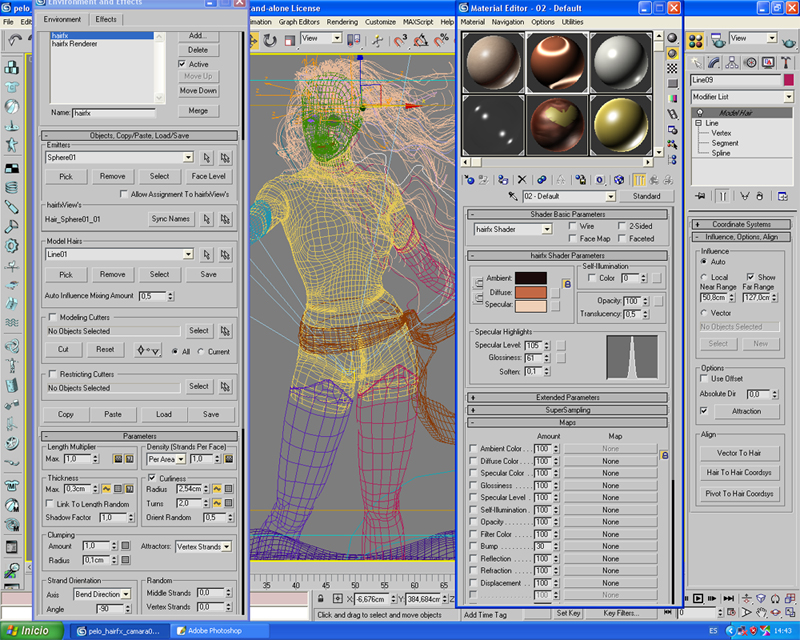The height and width of the screenshot is (640, 800).
Task: Click Reset Map/Mtl X icon
Action: coord(521,180)
